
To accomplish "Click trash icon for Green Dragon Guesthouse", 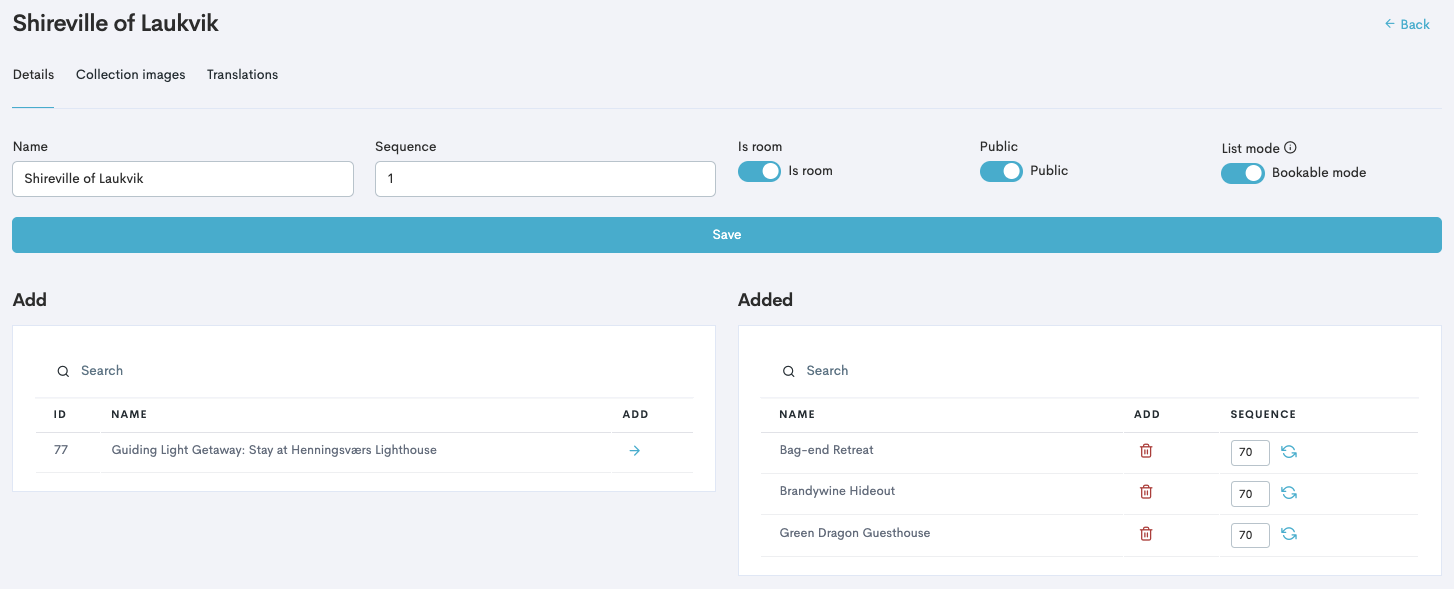I will pos(1146,534).
